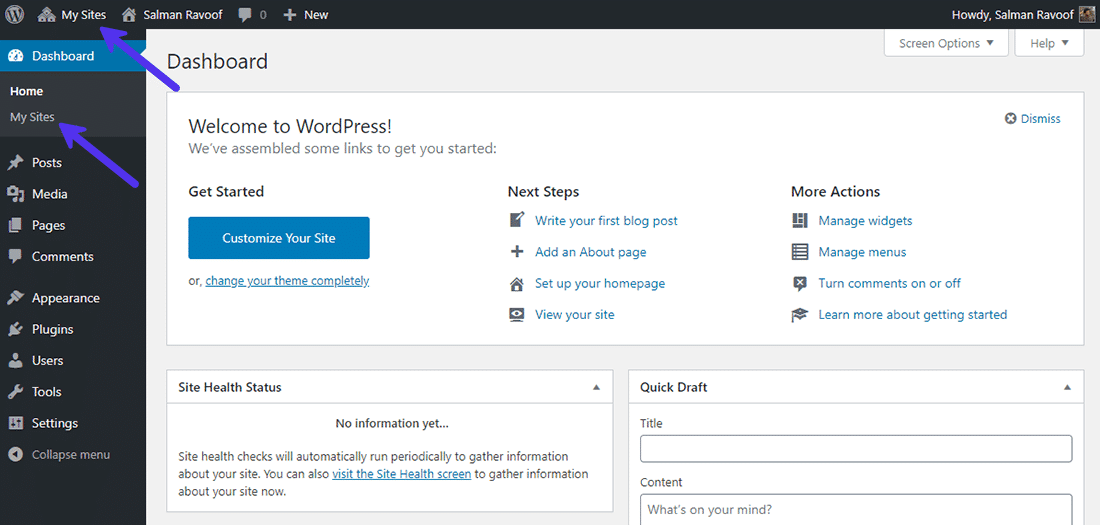Open 'visit the Site Health screen' link
Viewport: 1100px width, 525px height.
tap(401, 474)
